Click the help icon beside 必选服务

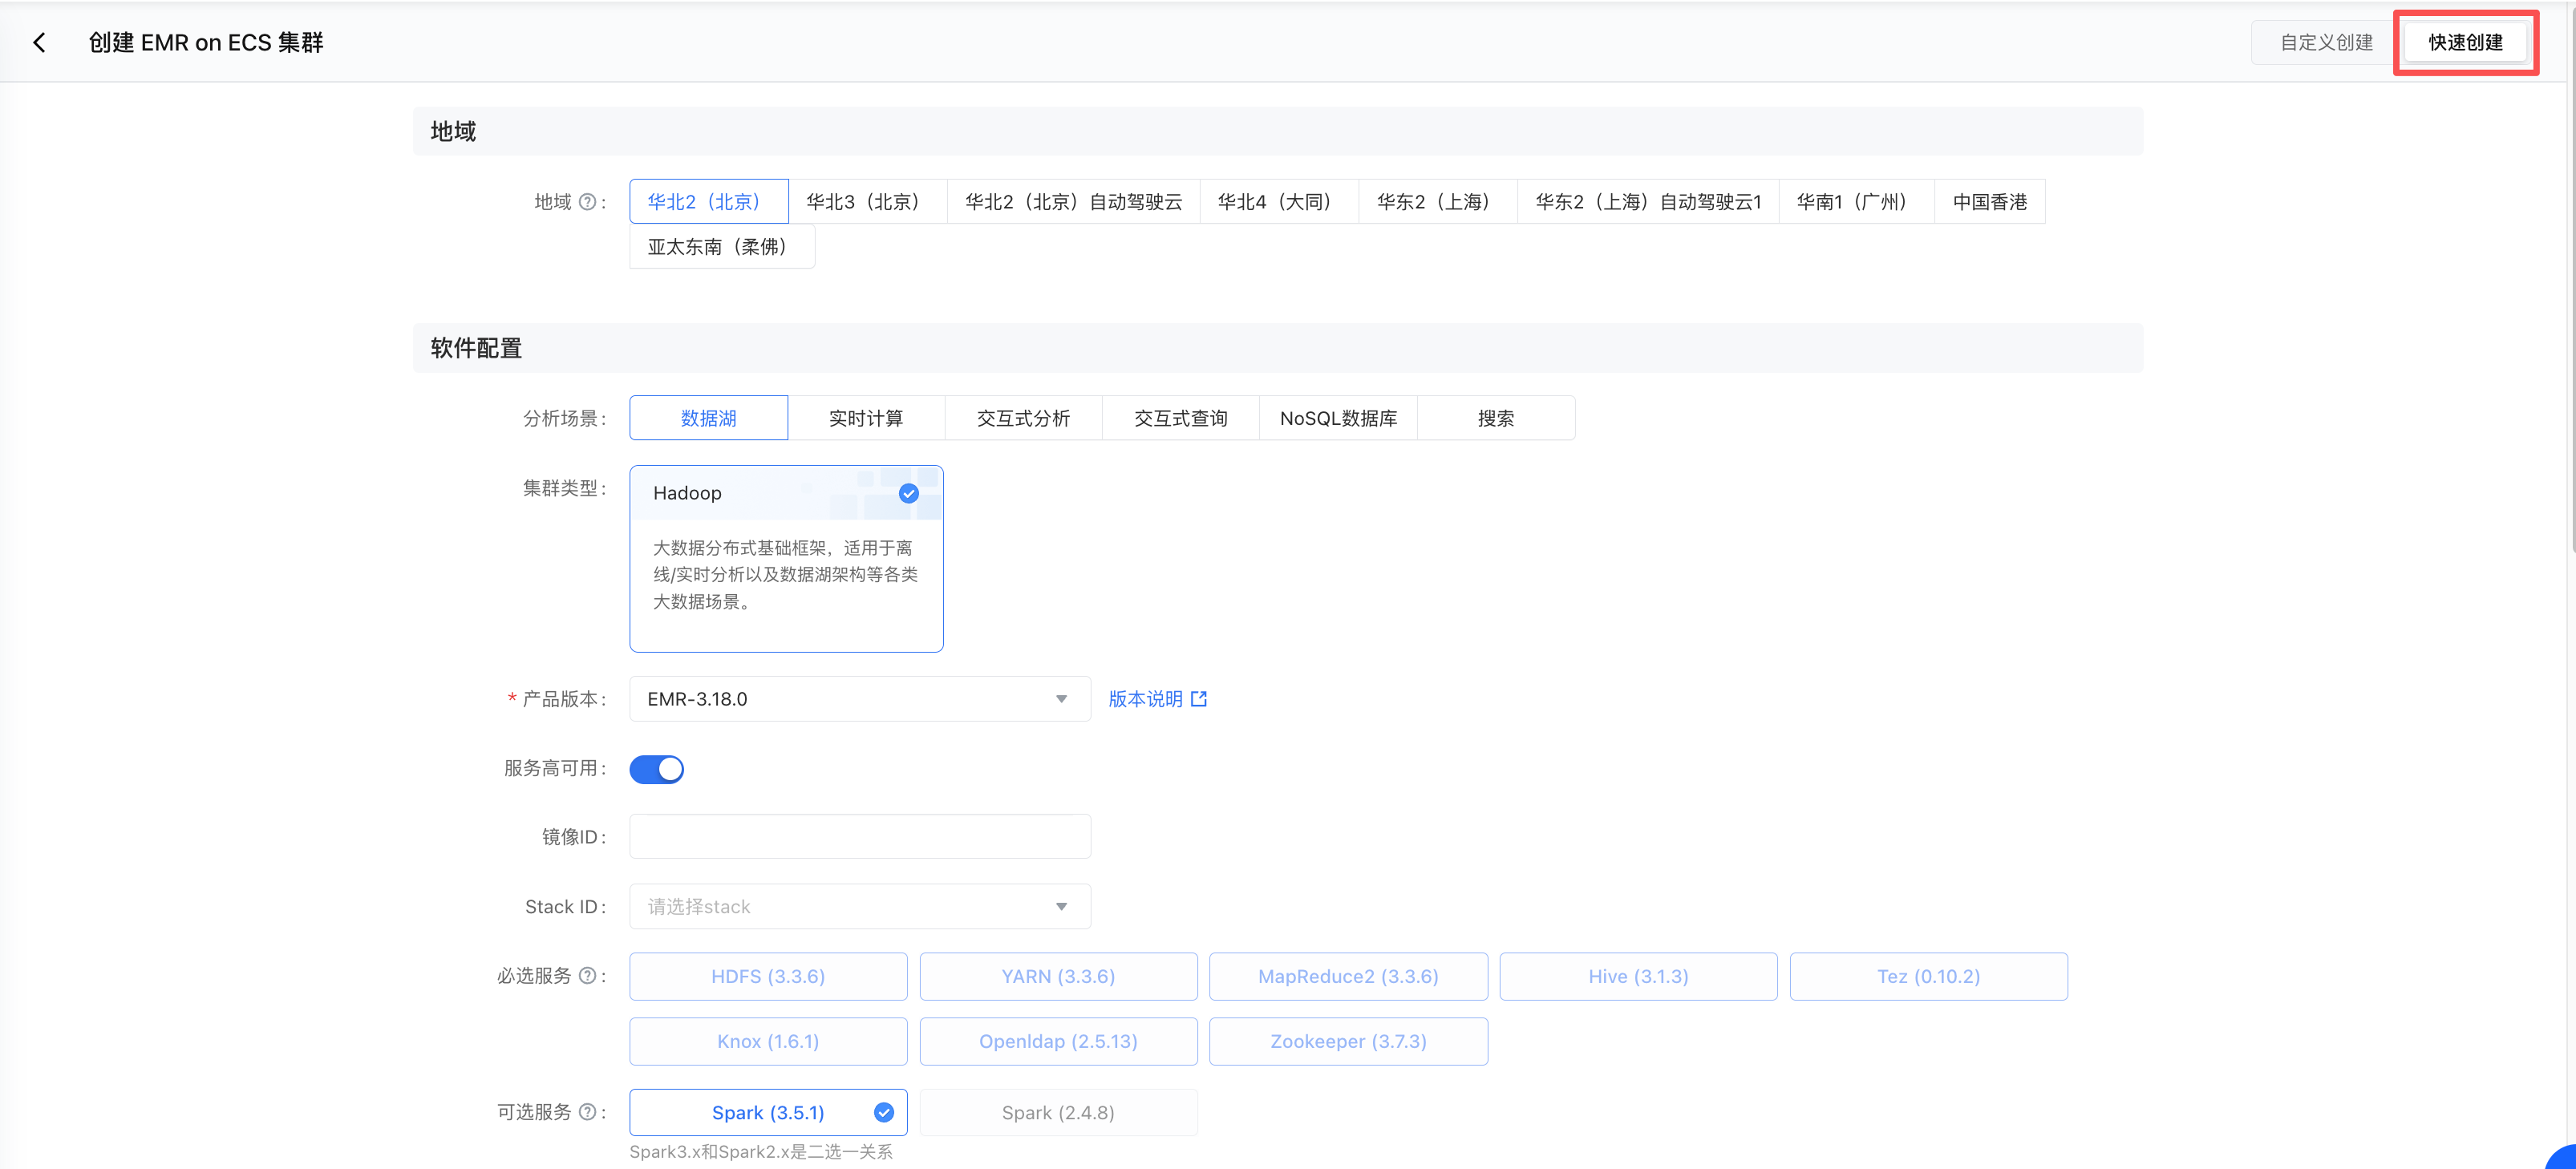click(588, 976)
